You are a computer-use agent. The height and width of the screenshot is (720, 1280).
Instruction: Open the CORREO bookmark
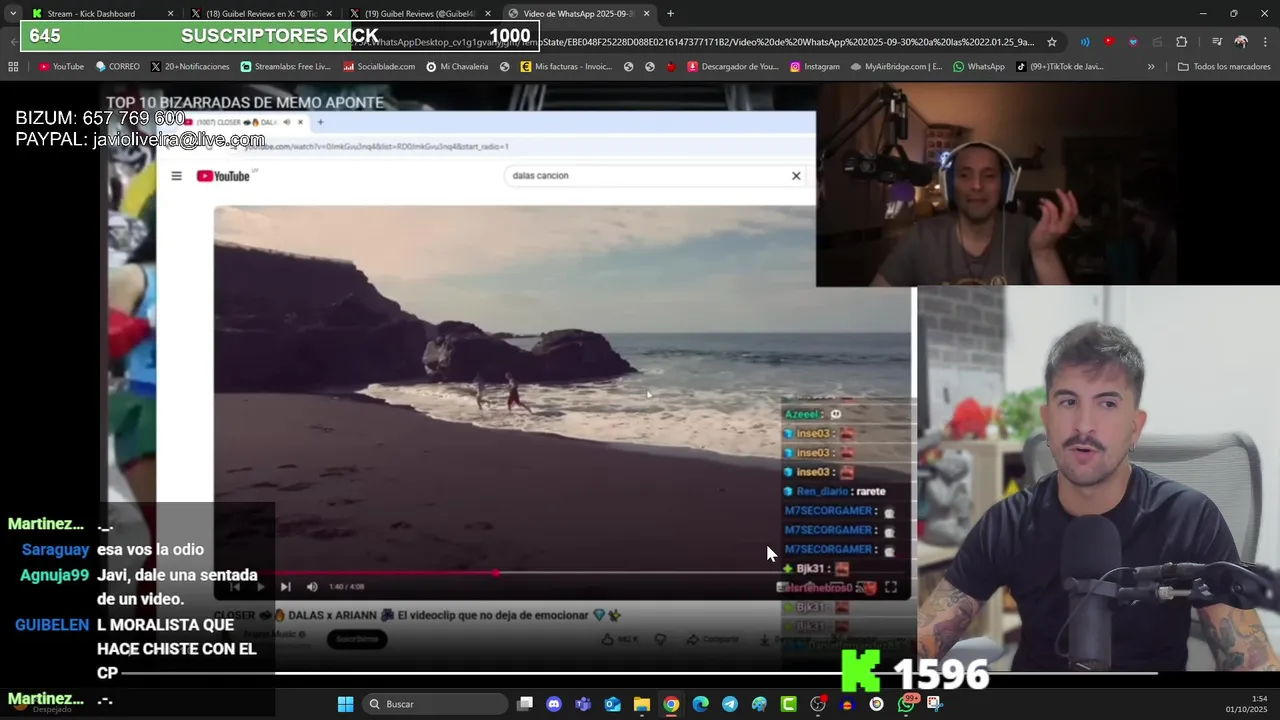(117, 67)
